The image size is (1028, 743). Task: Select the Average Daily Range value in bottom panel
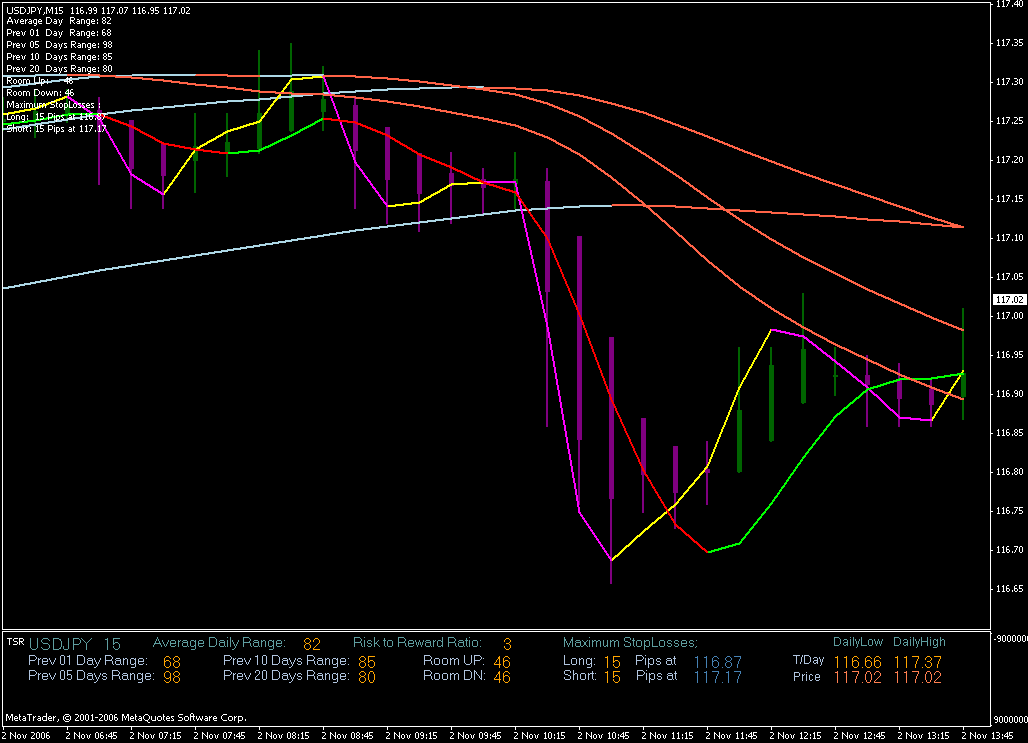(312, 643)
